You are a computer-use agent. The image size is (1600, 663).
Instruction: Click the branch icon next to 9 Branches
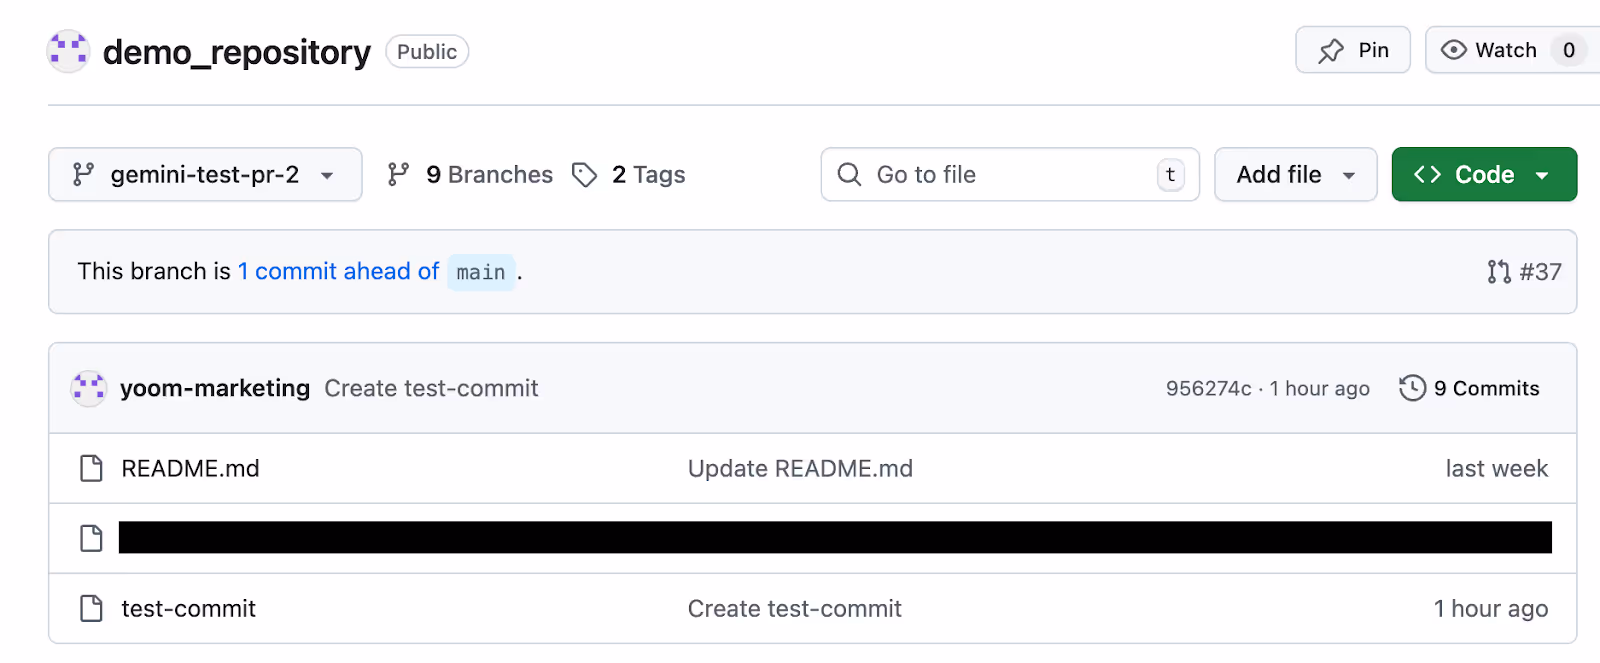coord(398,175)
